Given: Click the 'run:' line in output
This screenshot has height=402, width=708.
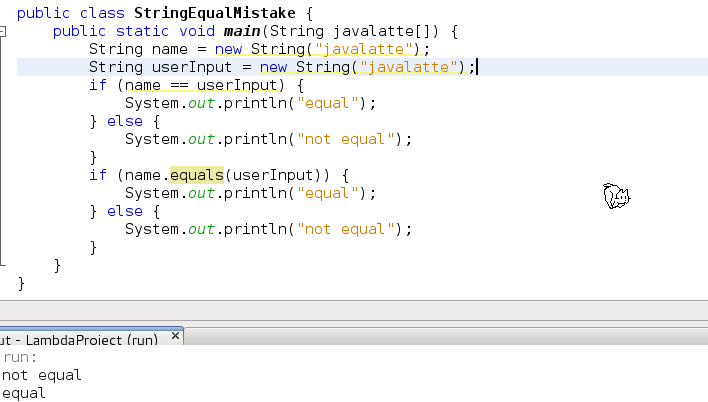Looking at the screenshot, I should pos(20,357).
